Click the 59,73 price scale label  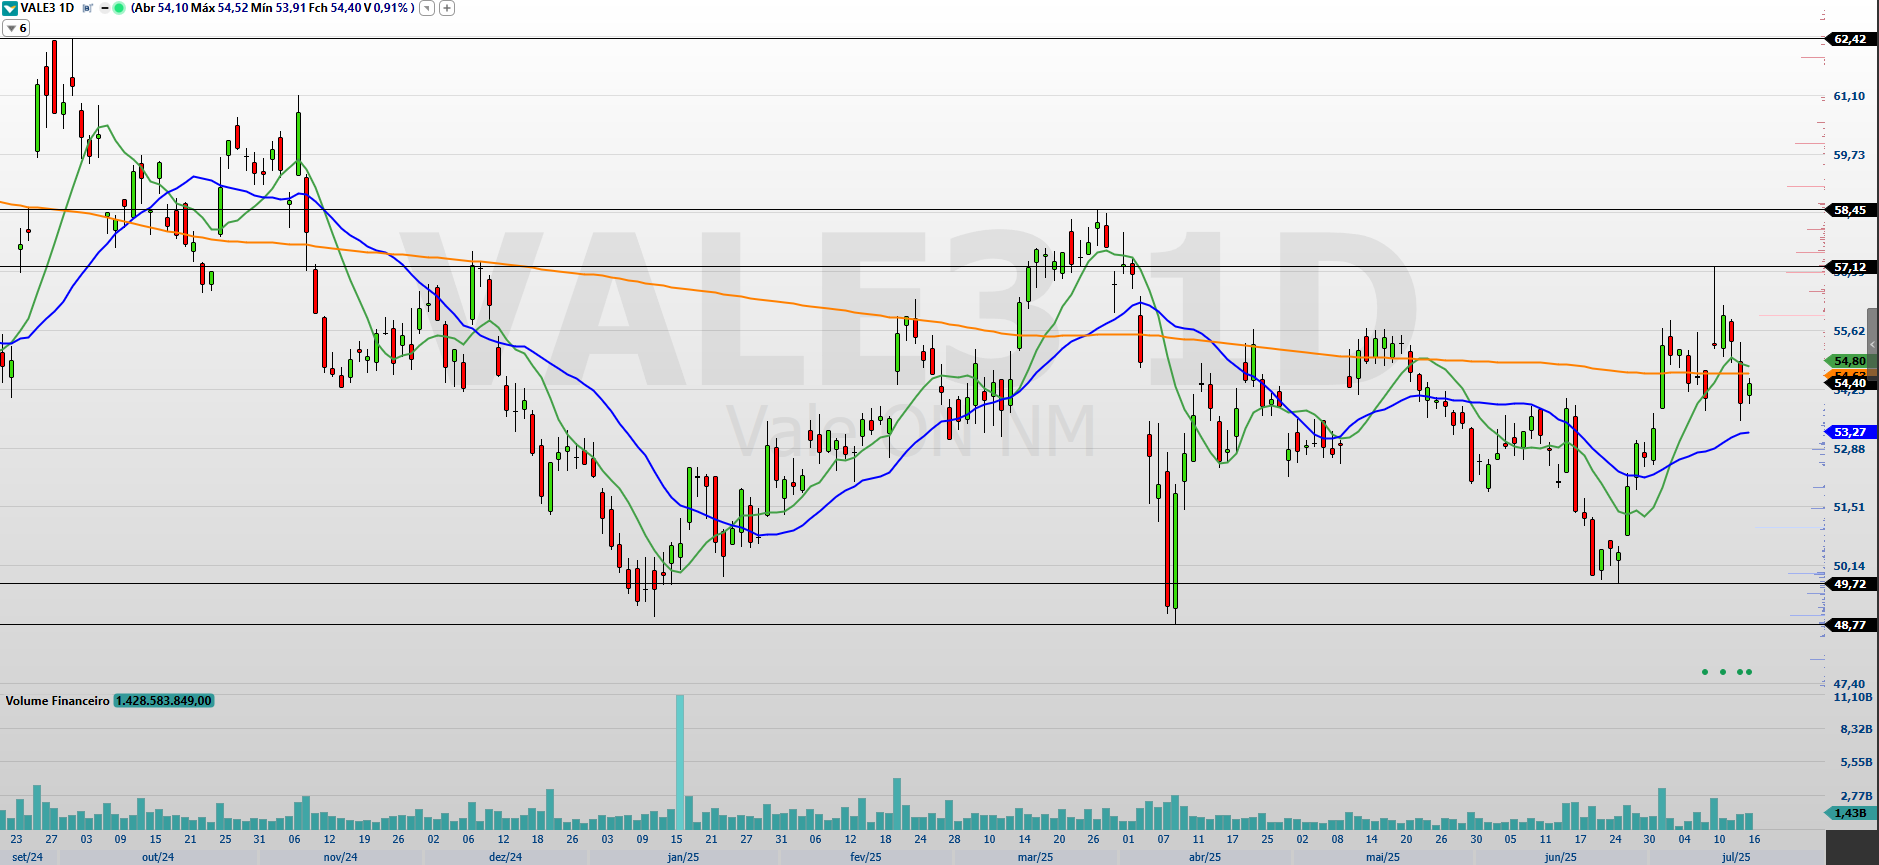click(1849, 155)
